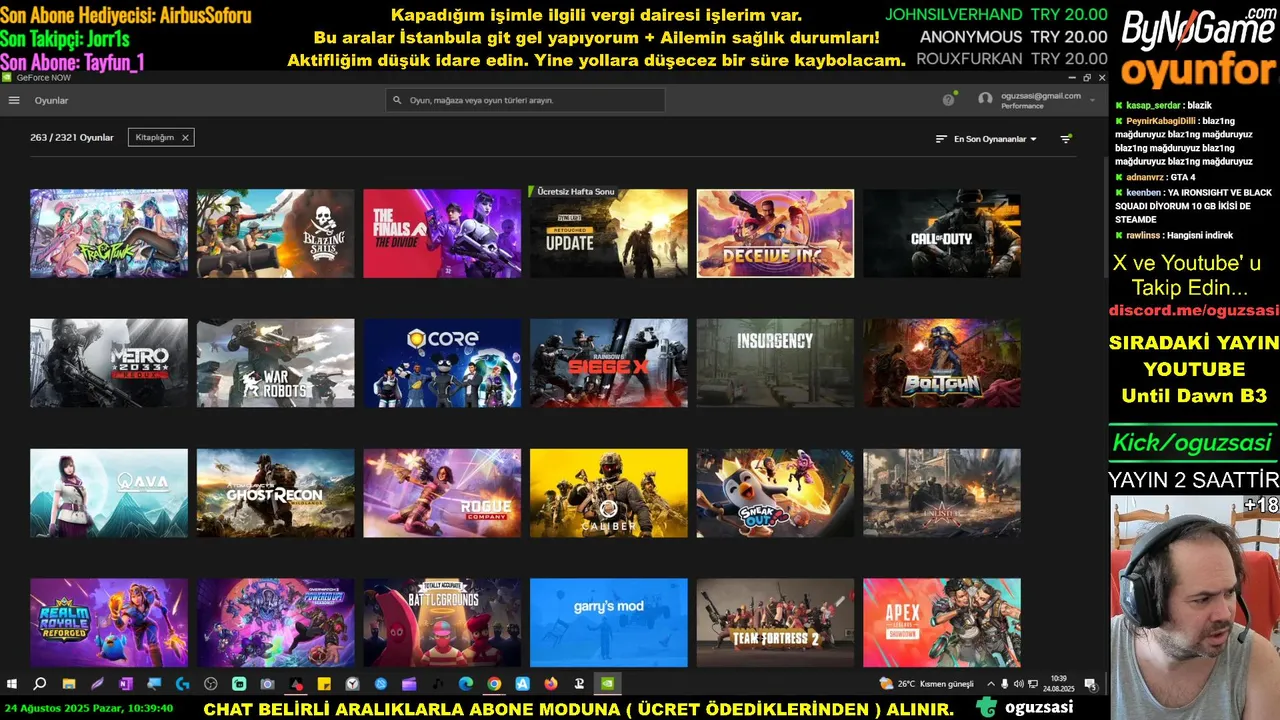This screenshot has height=720, width=1280.
Task: Show hidden system tray icons
Action: (x=991, y=684)
